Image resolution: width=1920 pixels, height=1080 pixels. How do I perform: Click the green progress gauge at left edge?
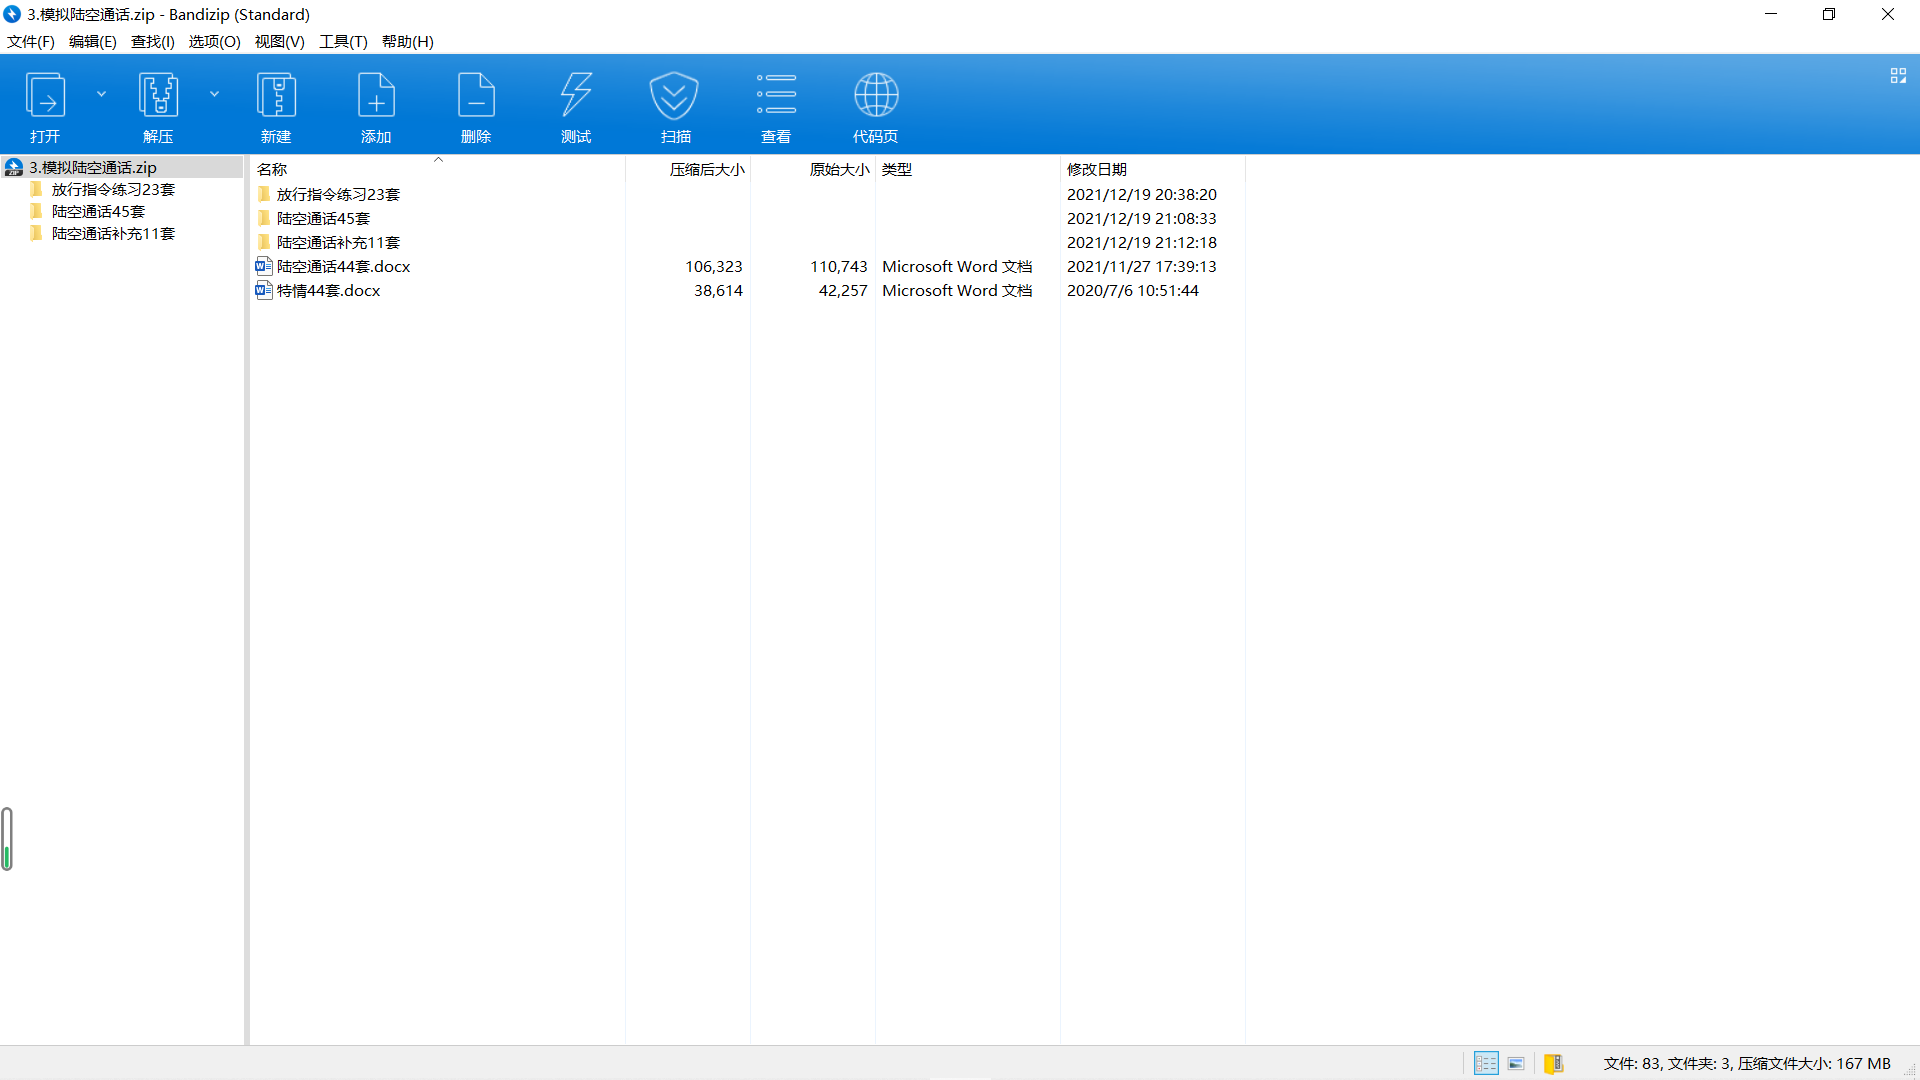pos(7,838)
